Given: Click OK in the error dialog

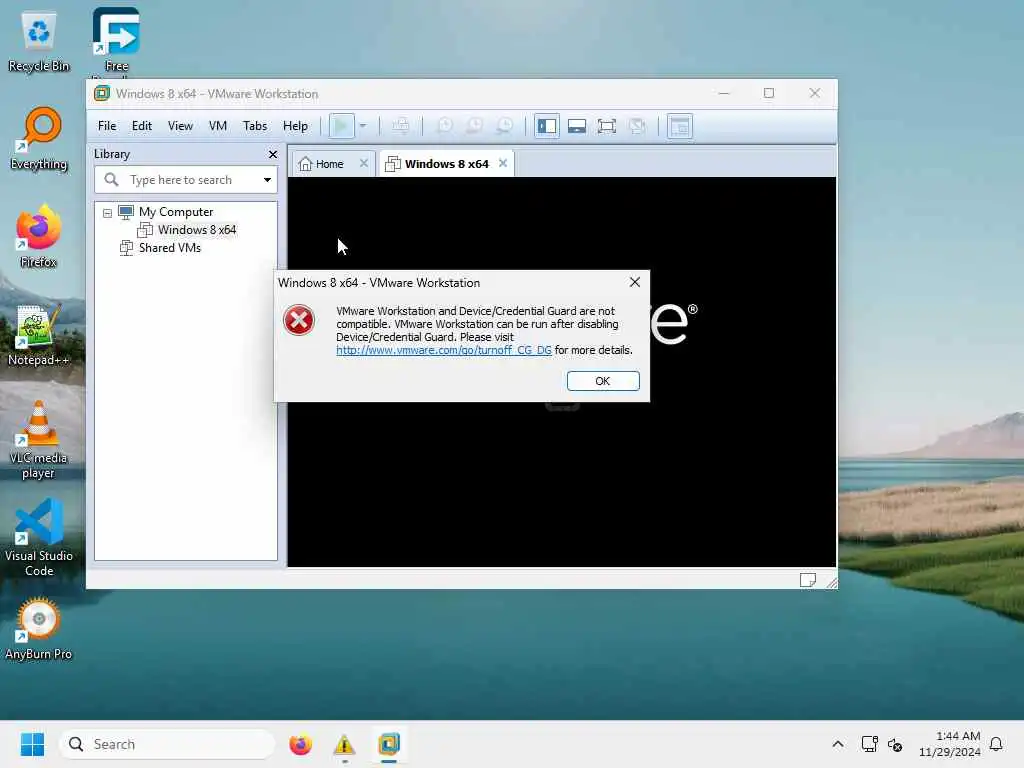Looking at the screenshot, I should click(603, 381).
